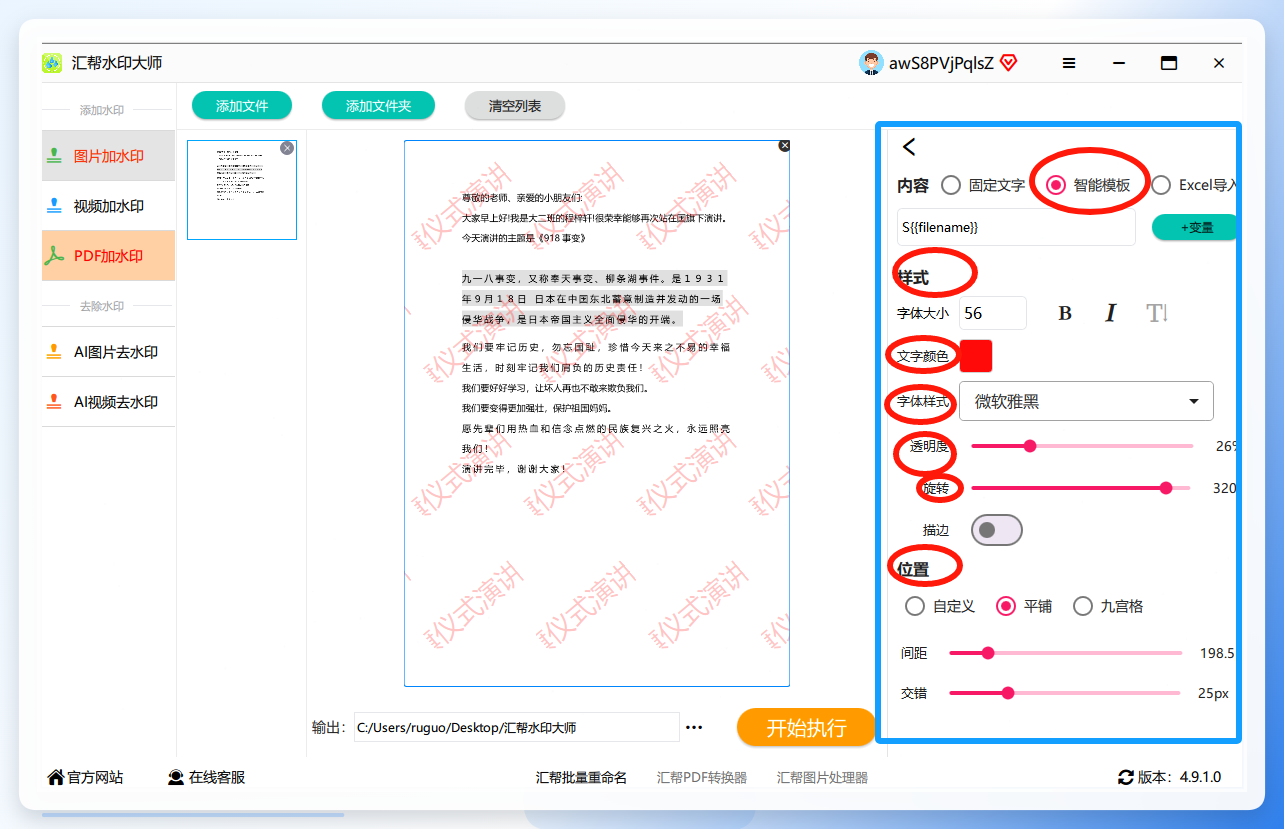Viewport: 1284px width, 829px height.
Task: Click the 旋转 rotation slider
Action: tap(1082, 488)
